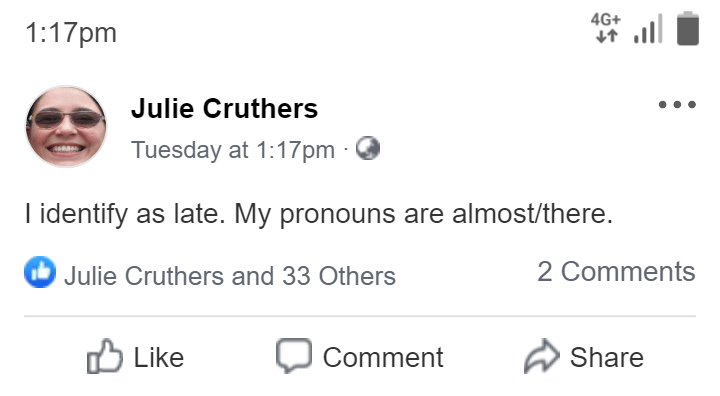Image resolution: width=720 pixels, height=396 pixels.
Task: Click the Share button label
Action: pos(607,357)
